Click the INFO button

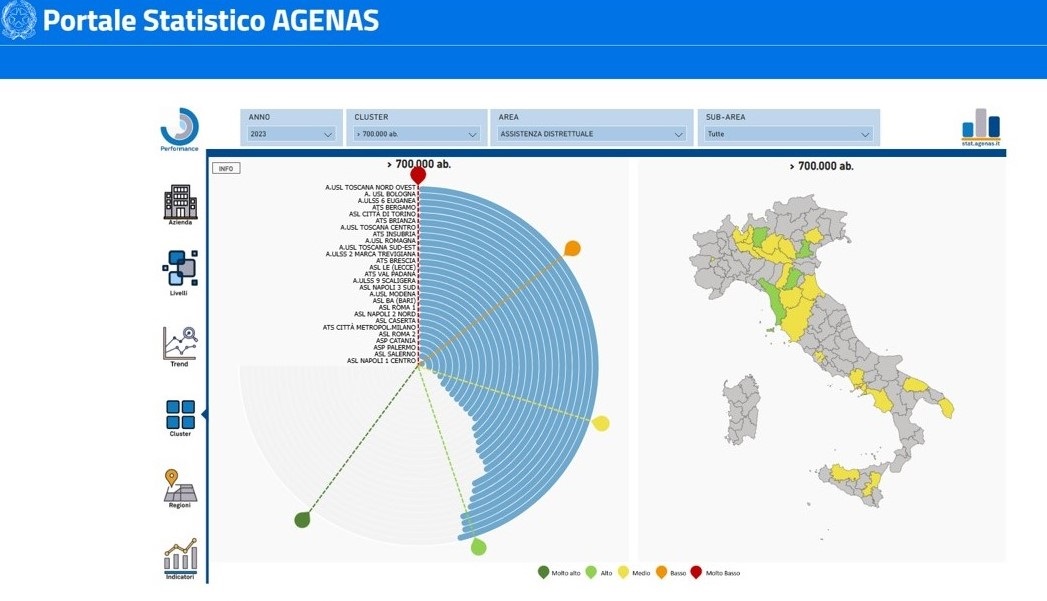click(225, 167)
